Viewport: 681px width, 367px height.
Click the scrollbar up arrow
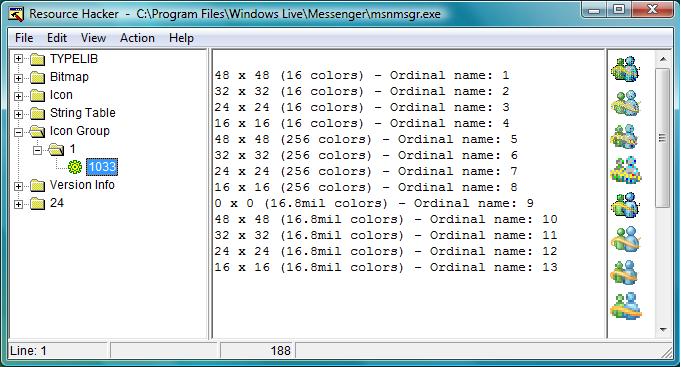[663, 59]
